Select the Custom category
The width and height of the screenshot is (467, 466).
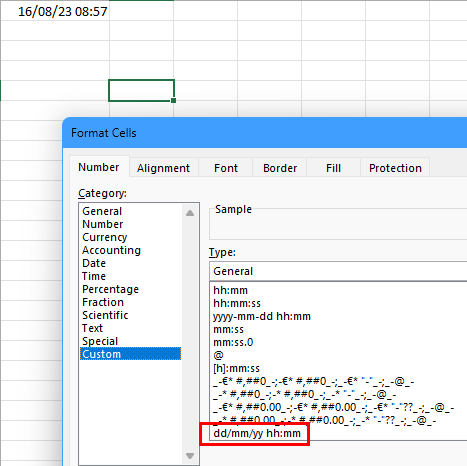[x=130, y=354]
